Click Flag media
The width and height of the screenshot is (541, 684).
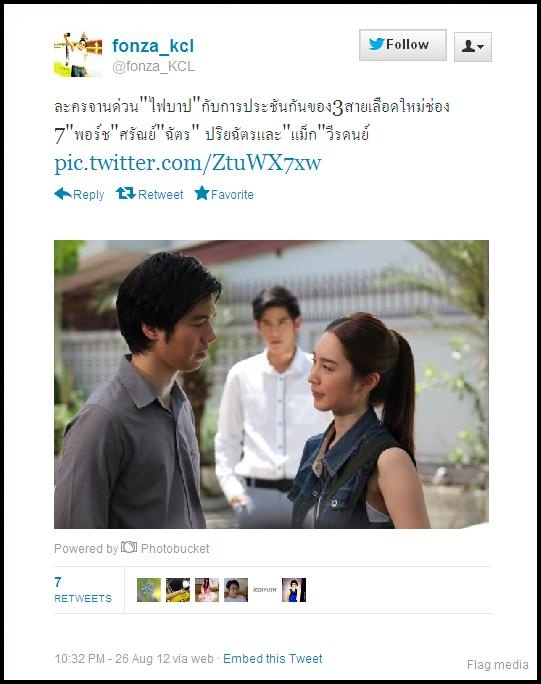pyautogui.click(x=497, y=665)
